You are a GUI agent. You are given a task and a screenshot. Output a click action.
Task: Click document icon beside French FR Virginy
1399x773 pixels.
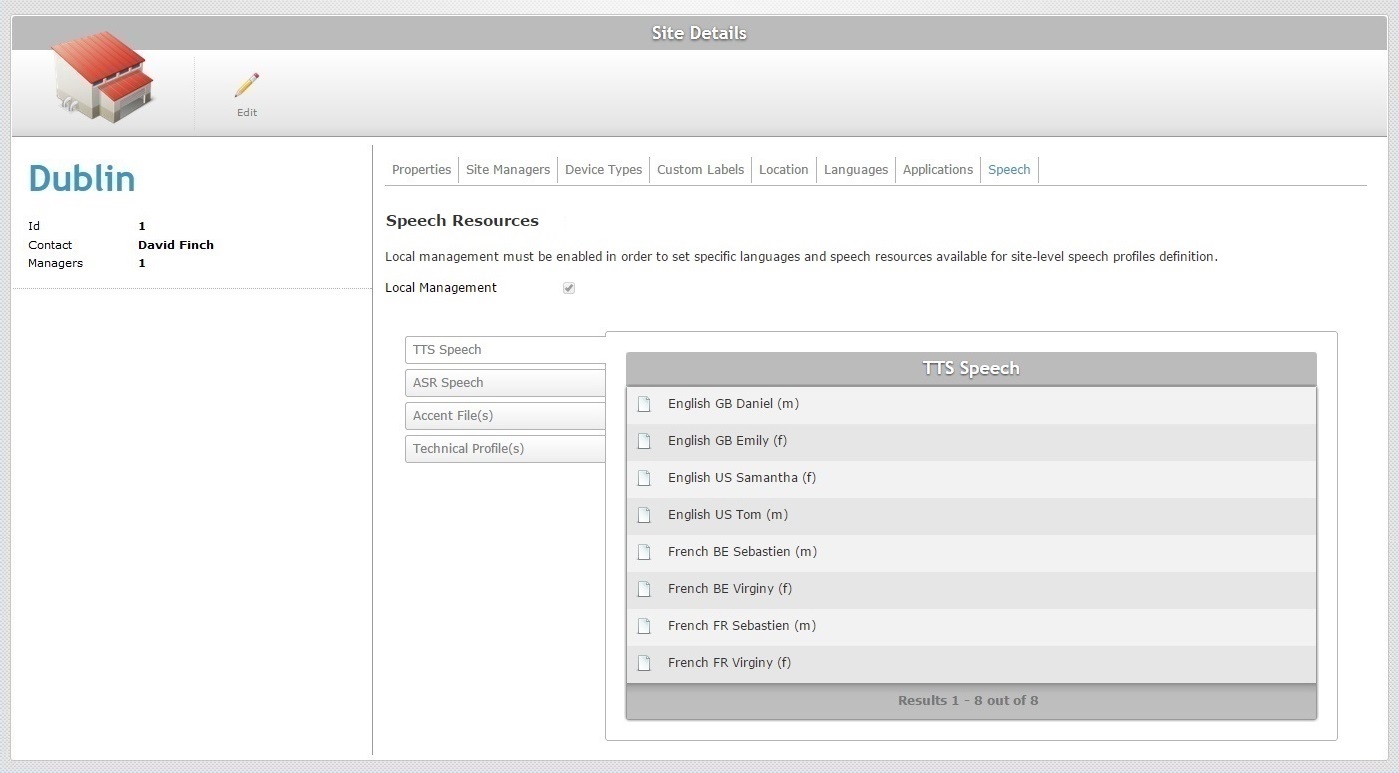644,663
